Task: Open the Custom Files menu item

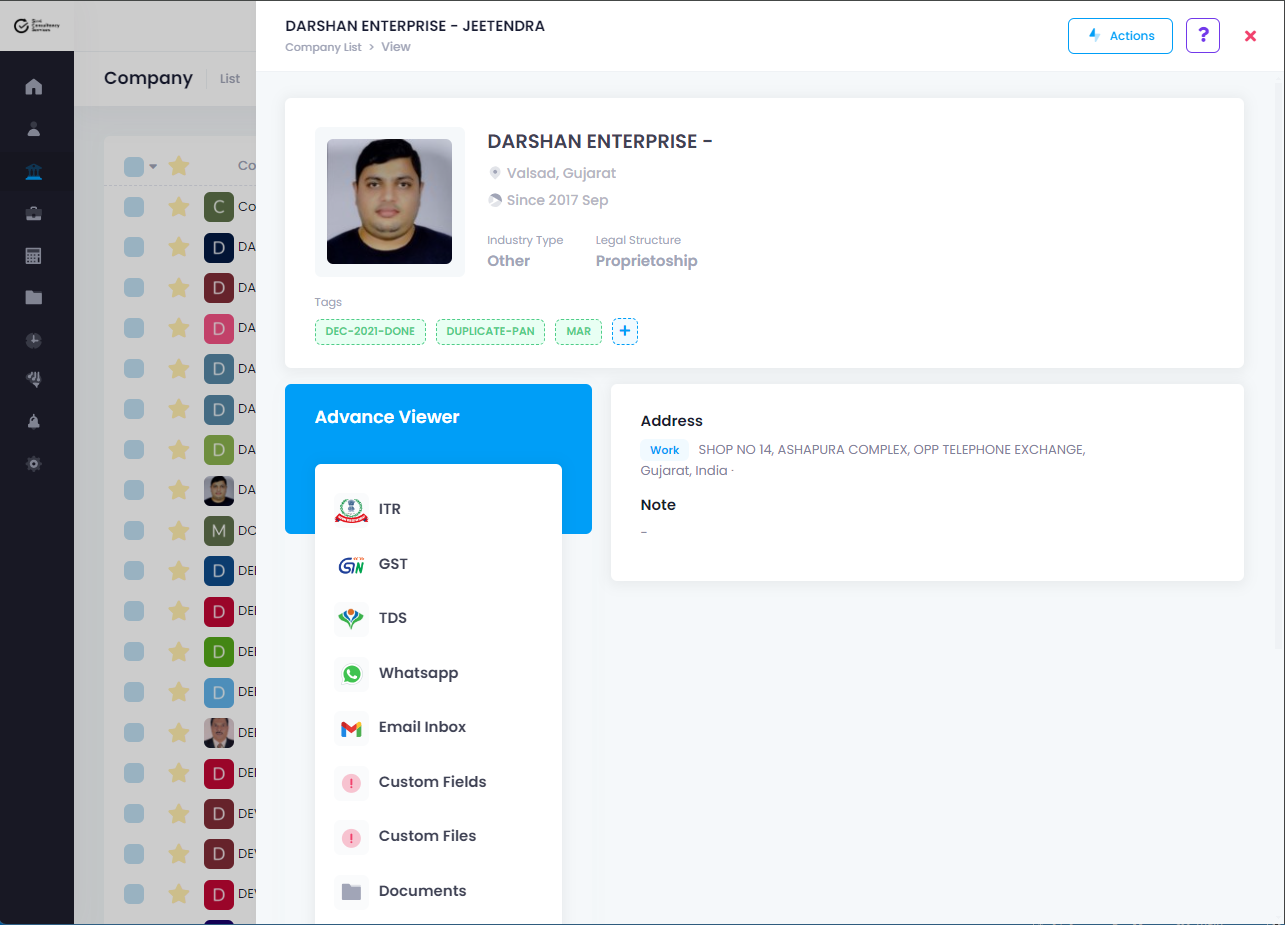Action: click(x=426, y=836)
